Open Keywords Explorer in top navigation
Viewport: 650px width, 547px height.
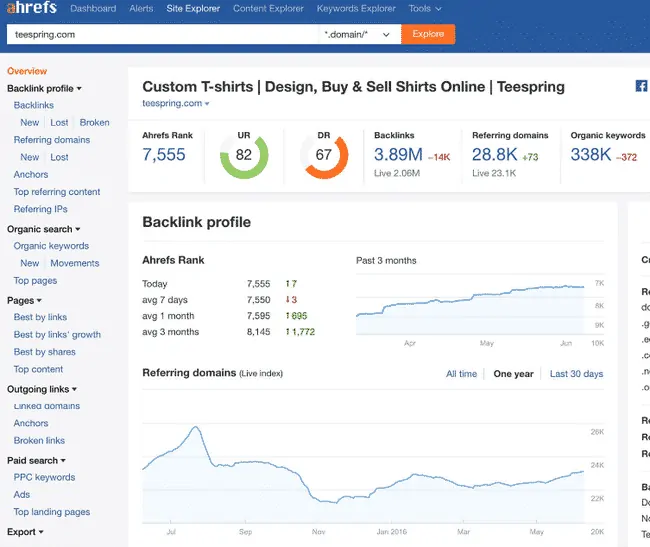pyautogui.click(x=356, y=9)
